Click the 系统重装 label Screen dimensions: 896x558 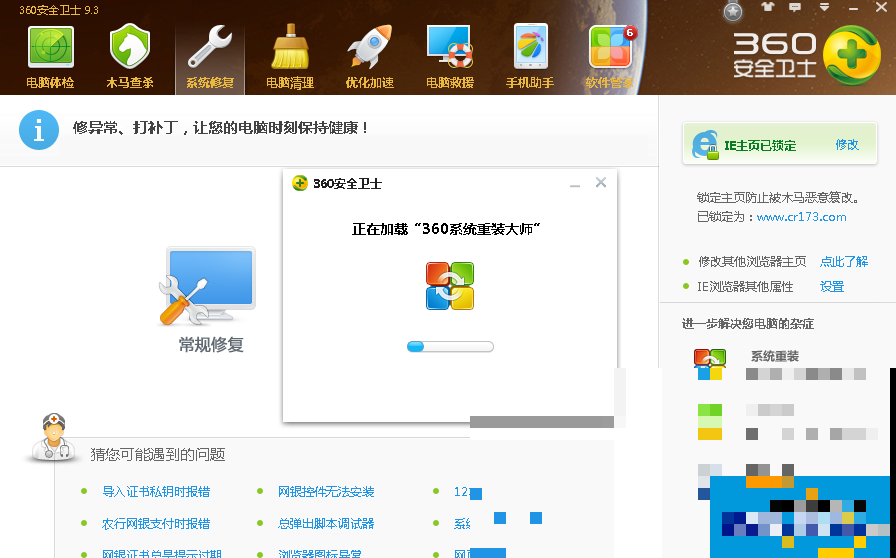pos(774,356)
